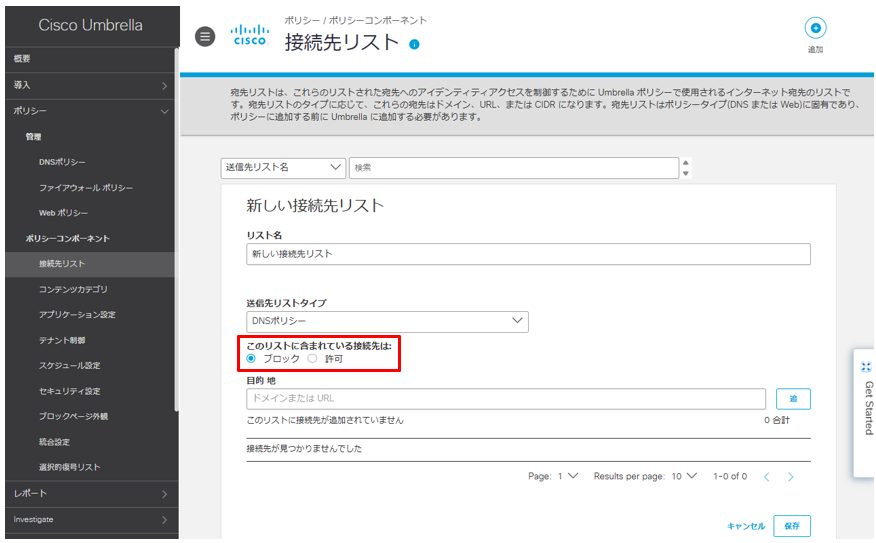Click the 追 add button next to destination field
Image resolution: width=876 pixels, height=543 pixels.
[x=793, y=399]
